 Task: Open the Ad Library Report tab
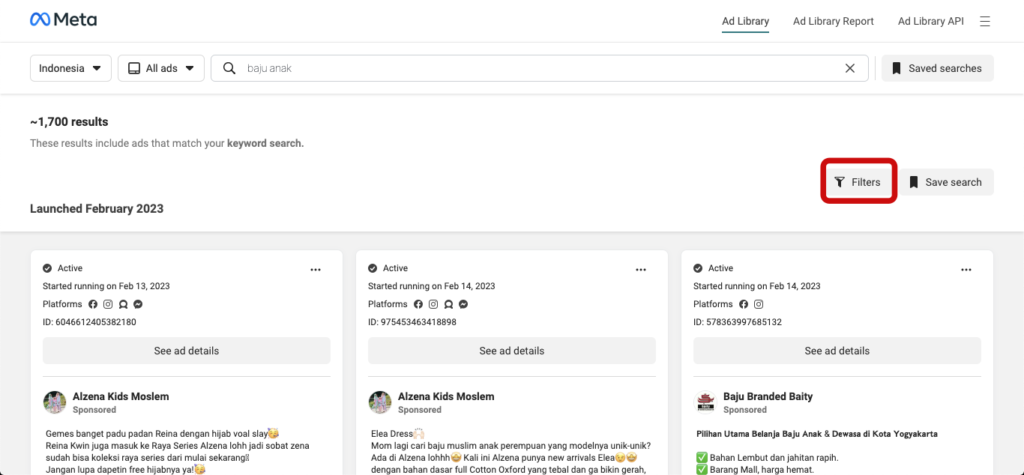pyautogui.click(x=833, y=21)
